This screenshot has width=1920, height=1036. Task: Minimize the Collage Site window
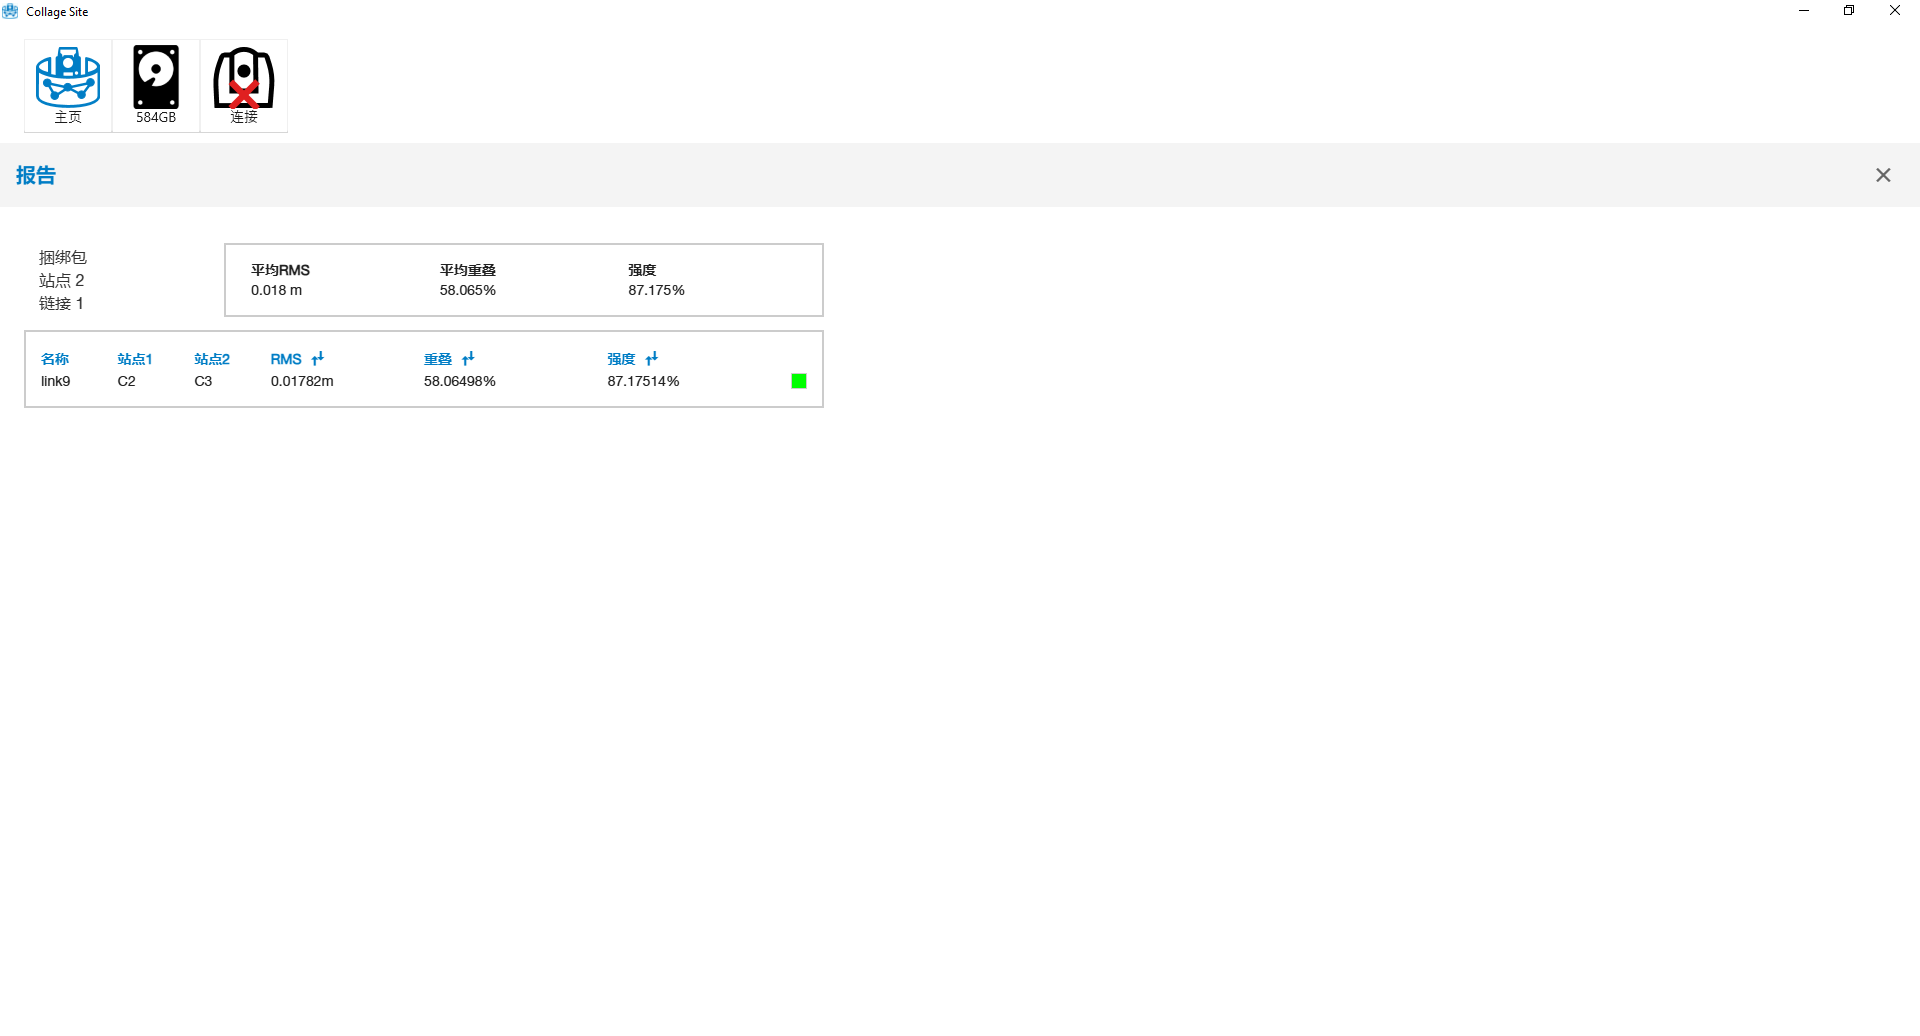1804,11
